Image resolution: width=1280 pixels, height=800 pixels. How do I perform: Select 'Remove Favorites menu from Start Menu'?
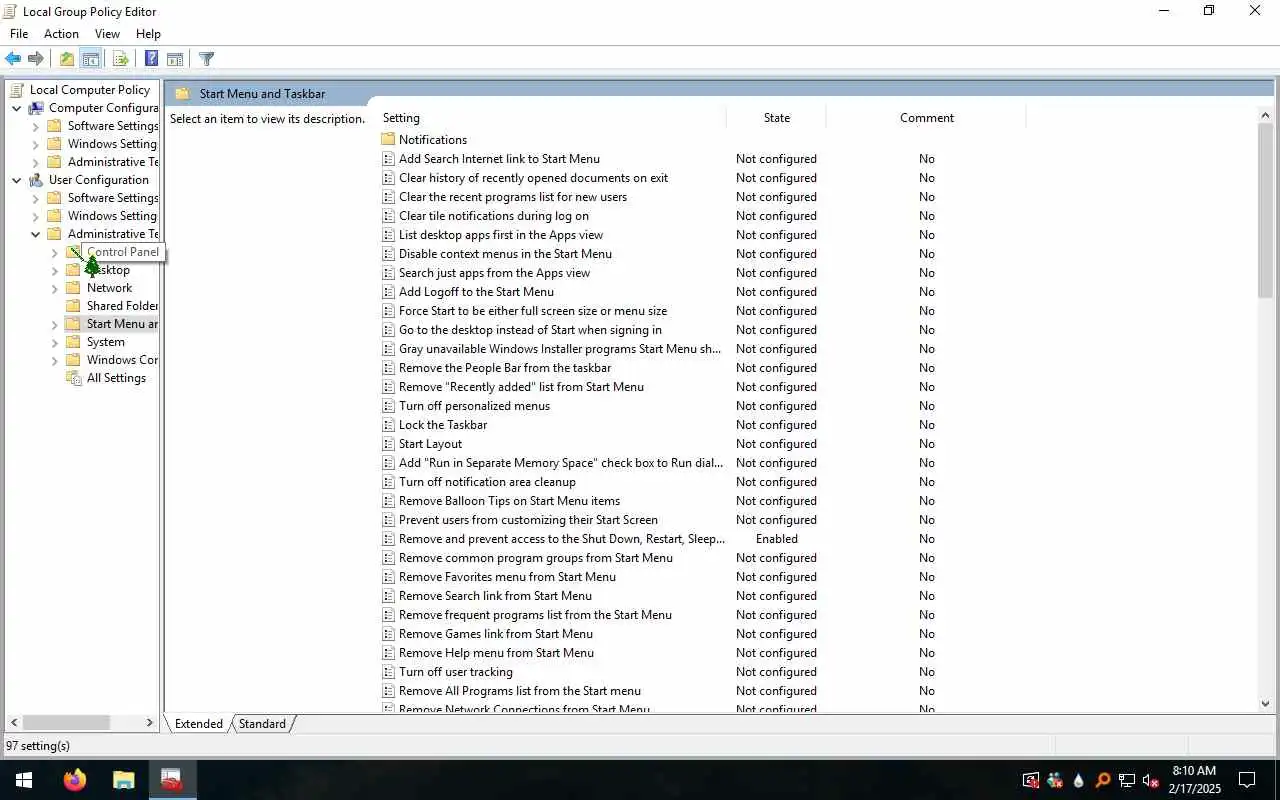pyautogui.click(x=507, y=577)
